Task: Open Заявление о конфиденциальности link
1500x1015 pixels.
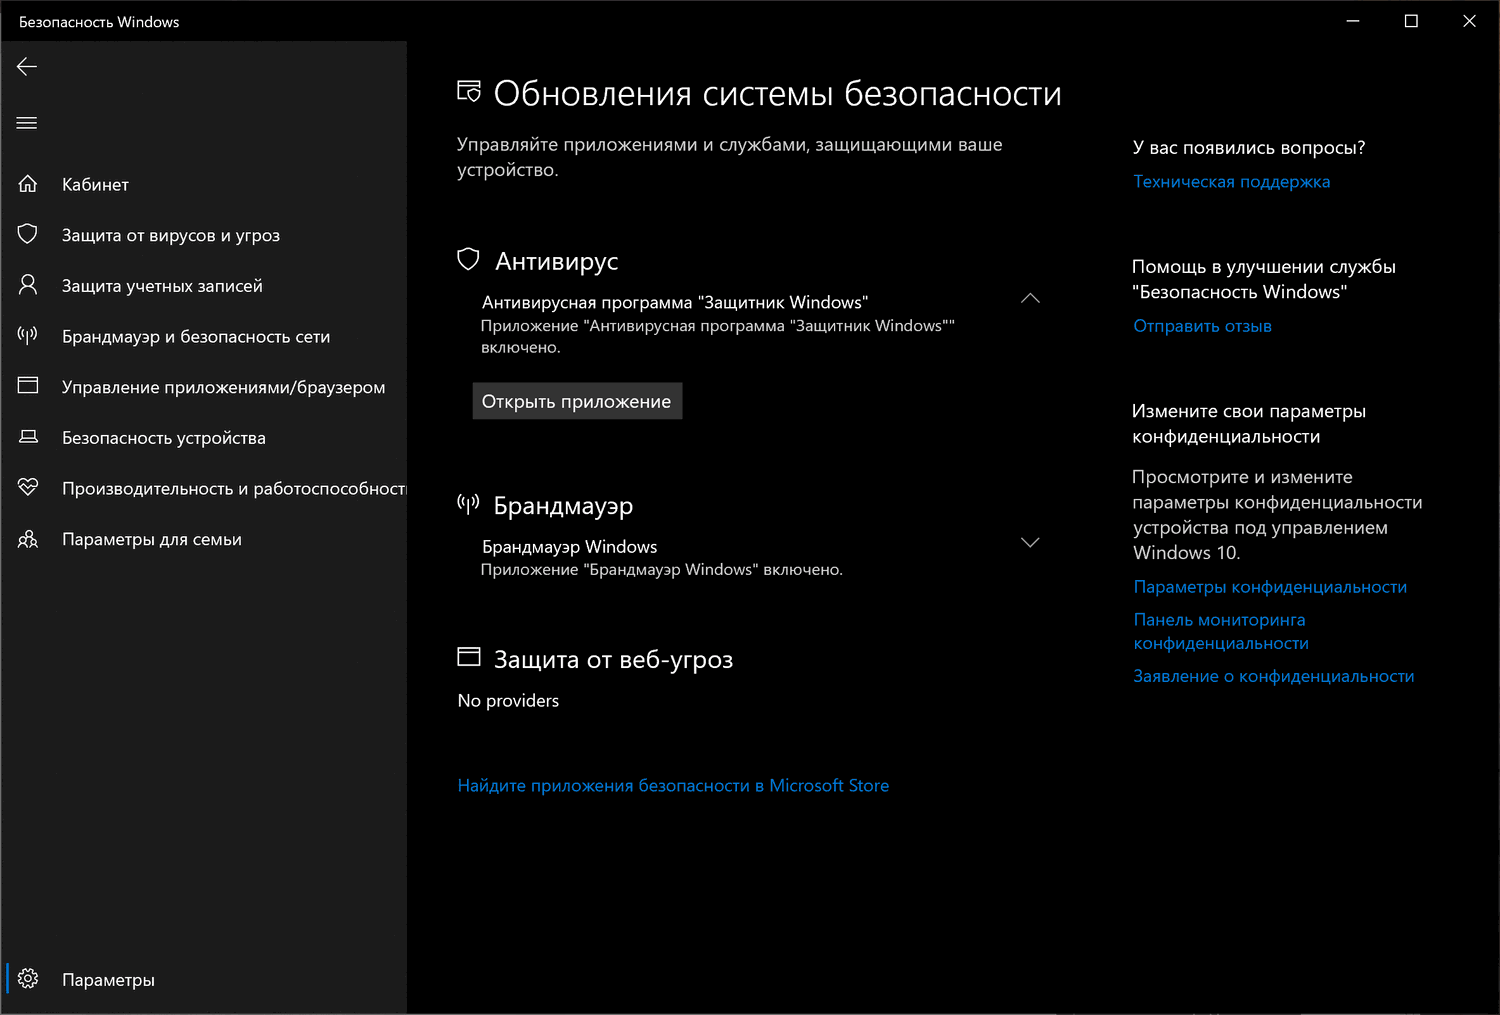Action: [x=1273, y=677]
